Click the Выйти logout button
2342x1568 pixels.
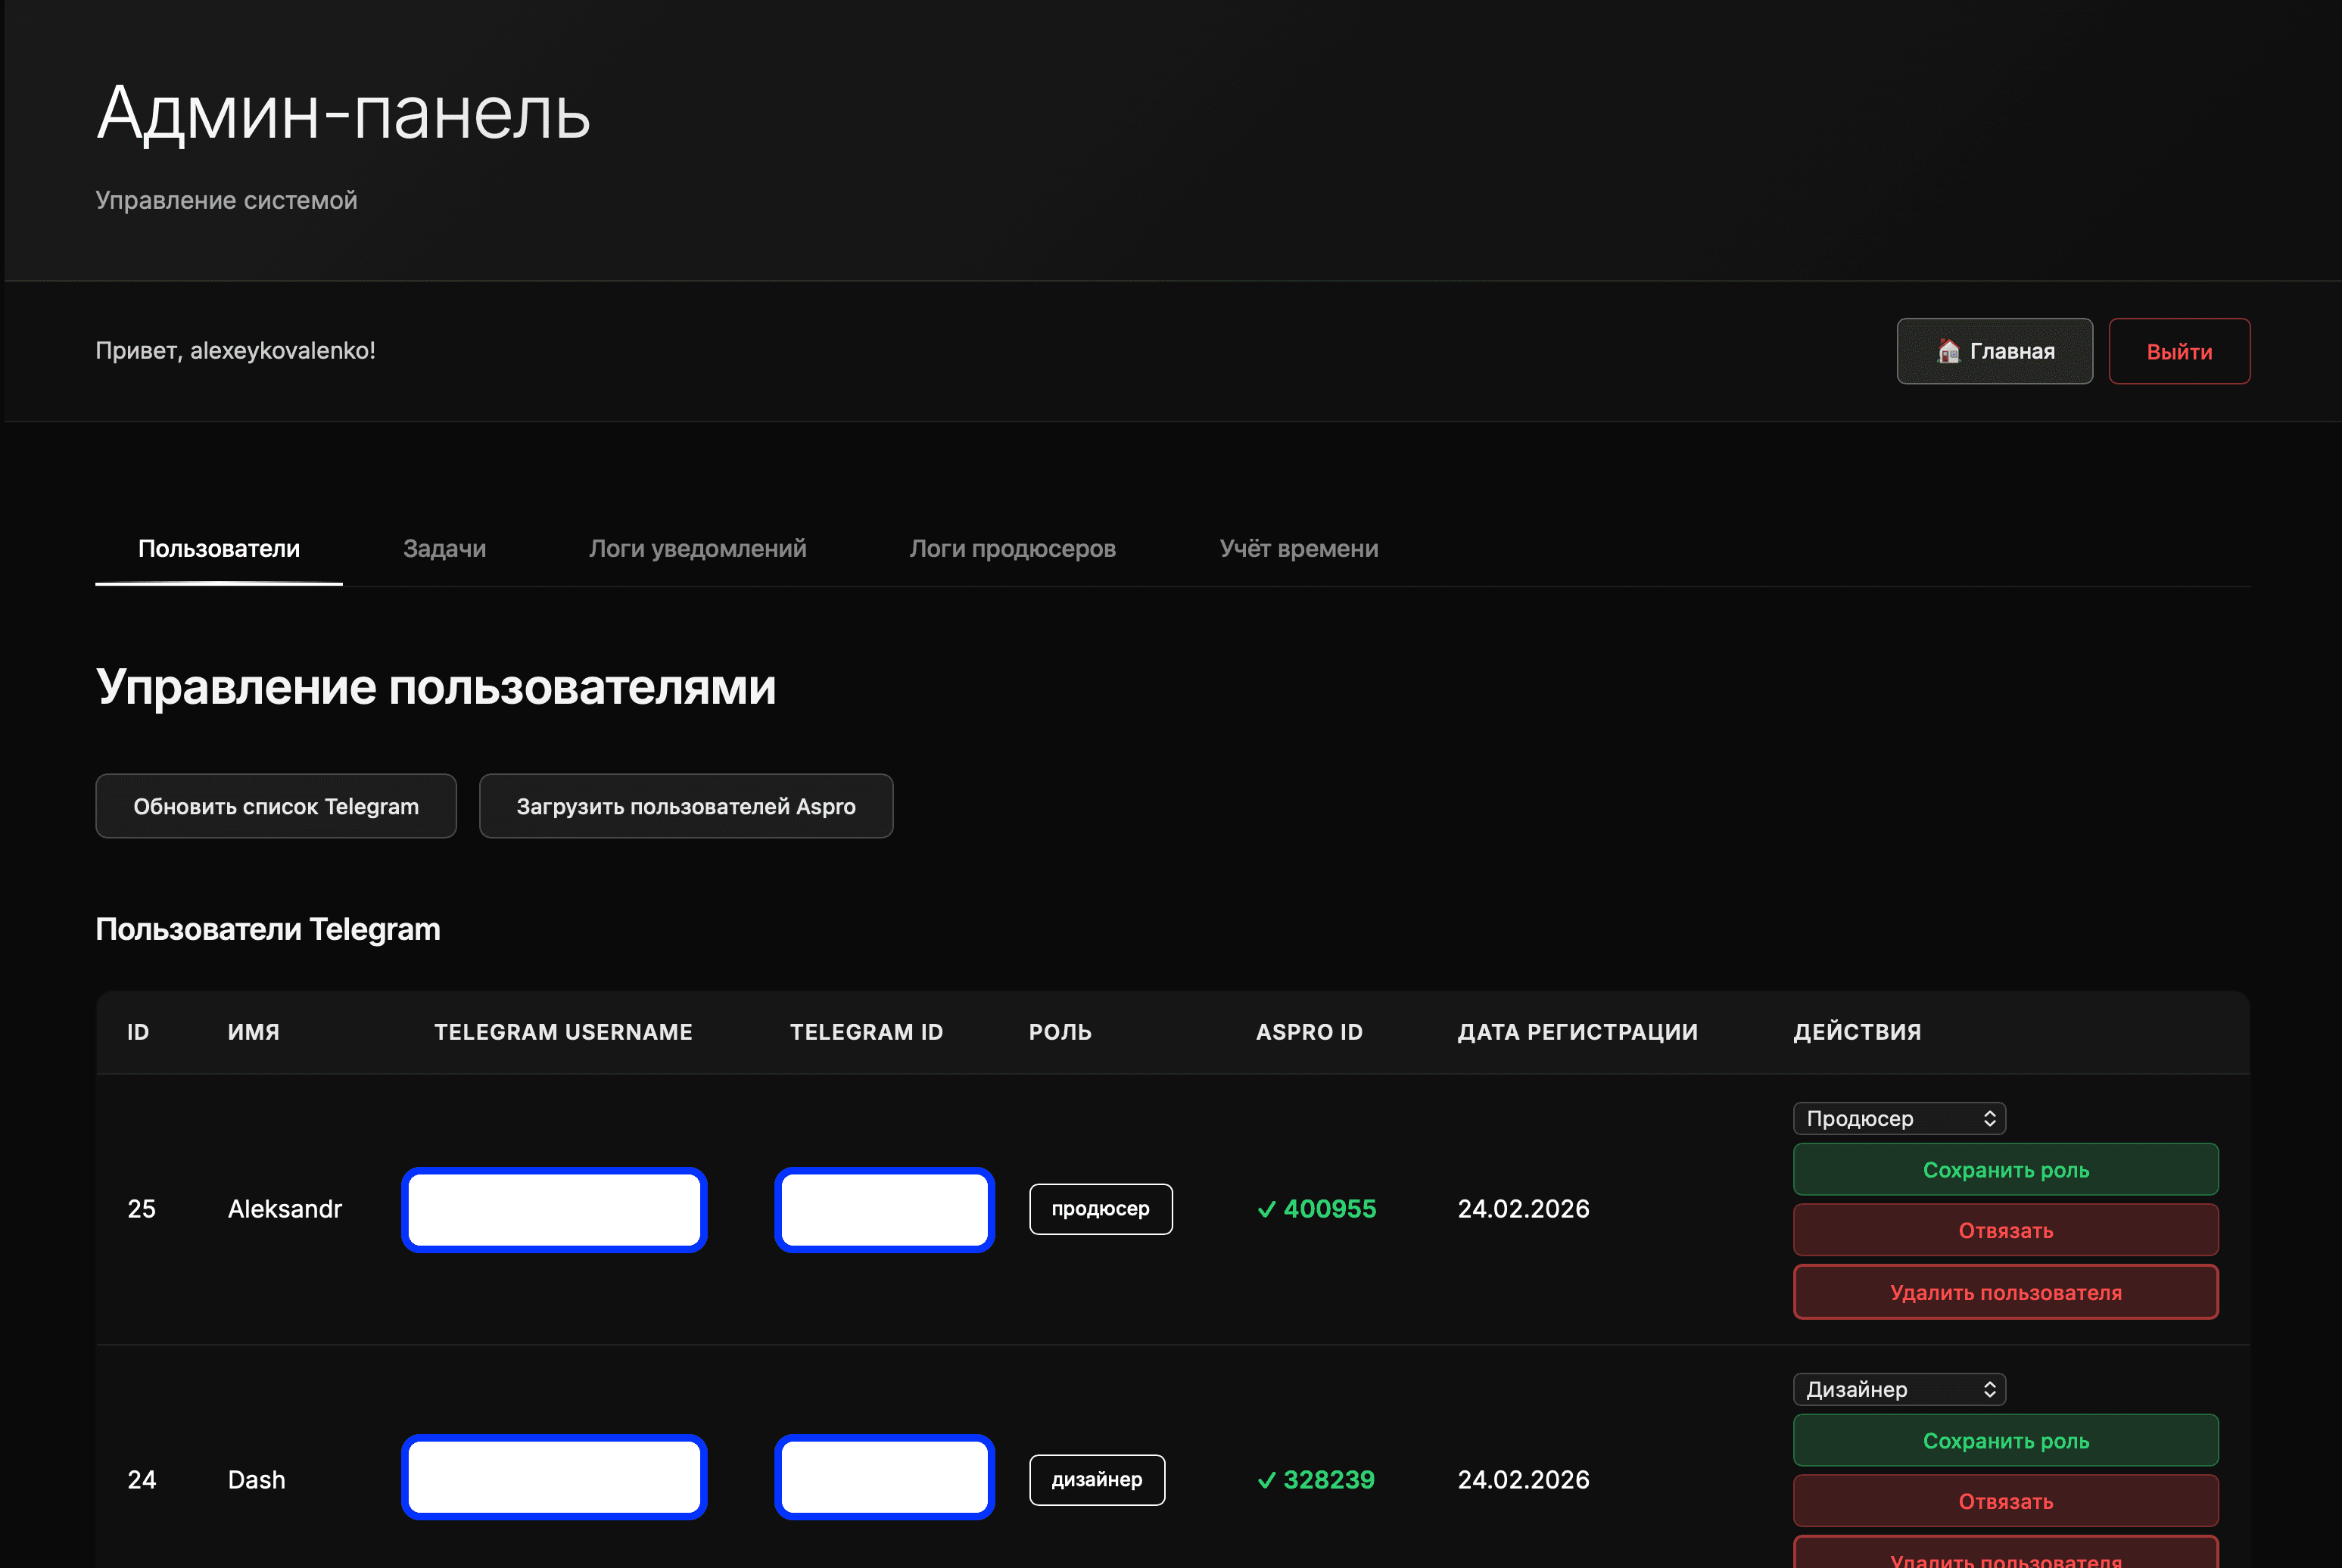coord(2179,351)
